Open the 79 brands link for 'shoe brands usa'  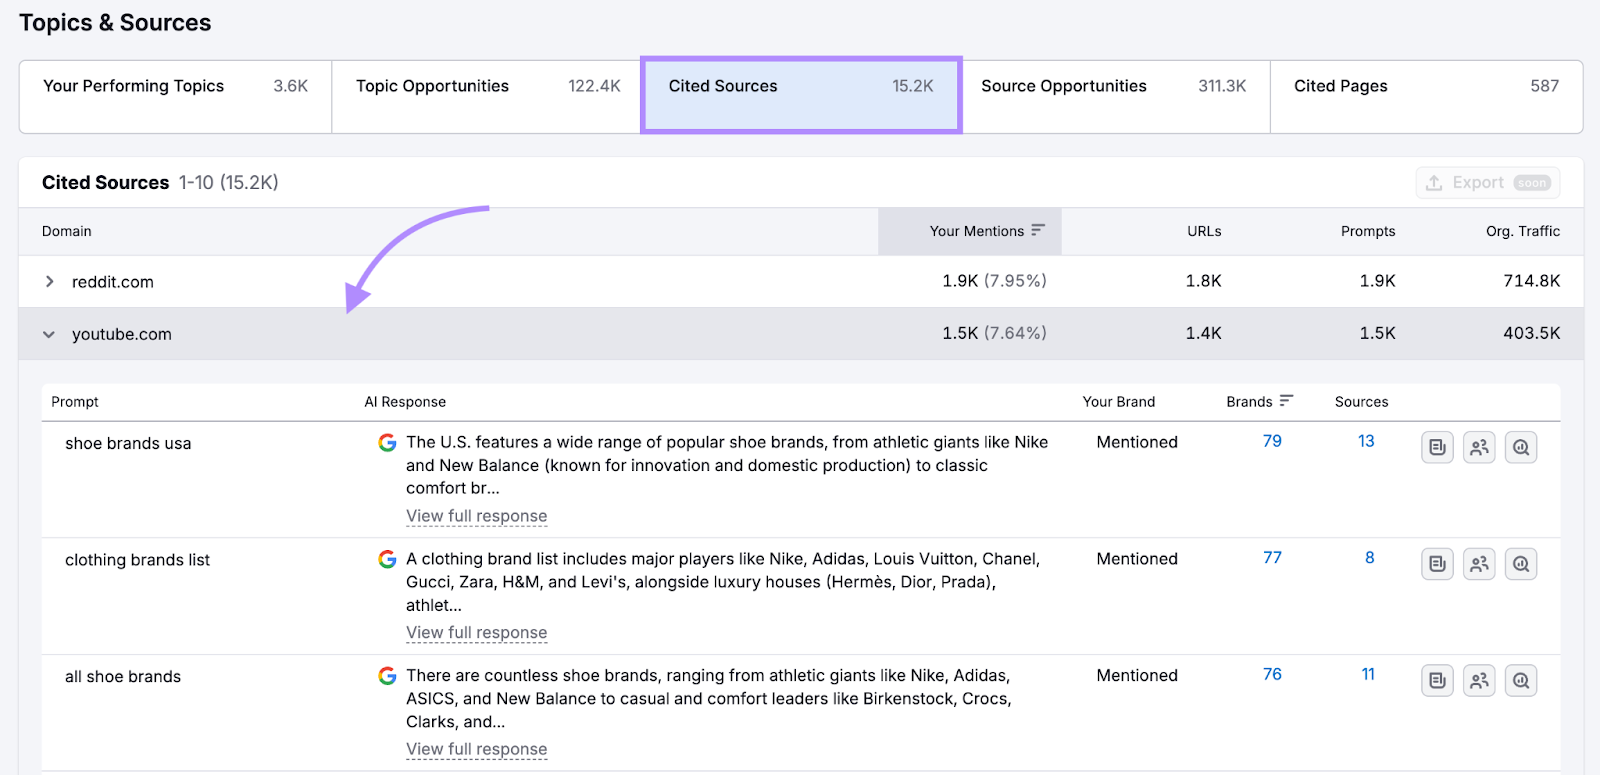point(1272,441)
